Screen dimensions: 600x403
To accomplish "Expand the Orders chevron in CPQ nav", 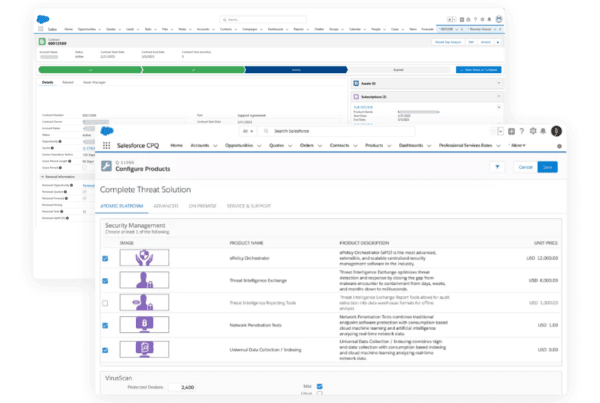I will coord(320,146).
